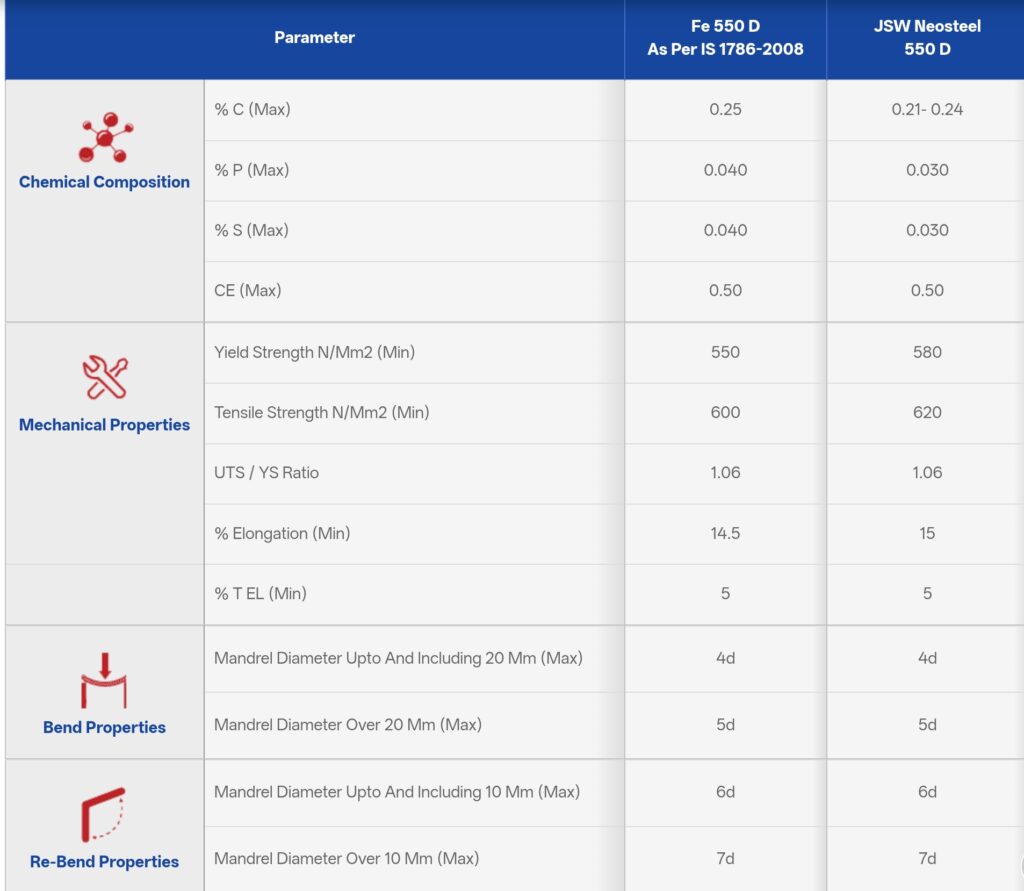Screen dimensions: 1024x891
Task: Click the wrench and screwdriver Mechanical Properties icon
Action: click(105, 379)
